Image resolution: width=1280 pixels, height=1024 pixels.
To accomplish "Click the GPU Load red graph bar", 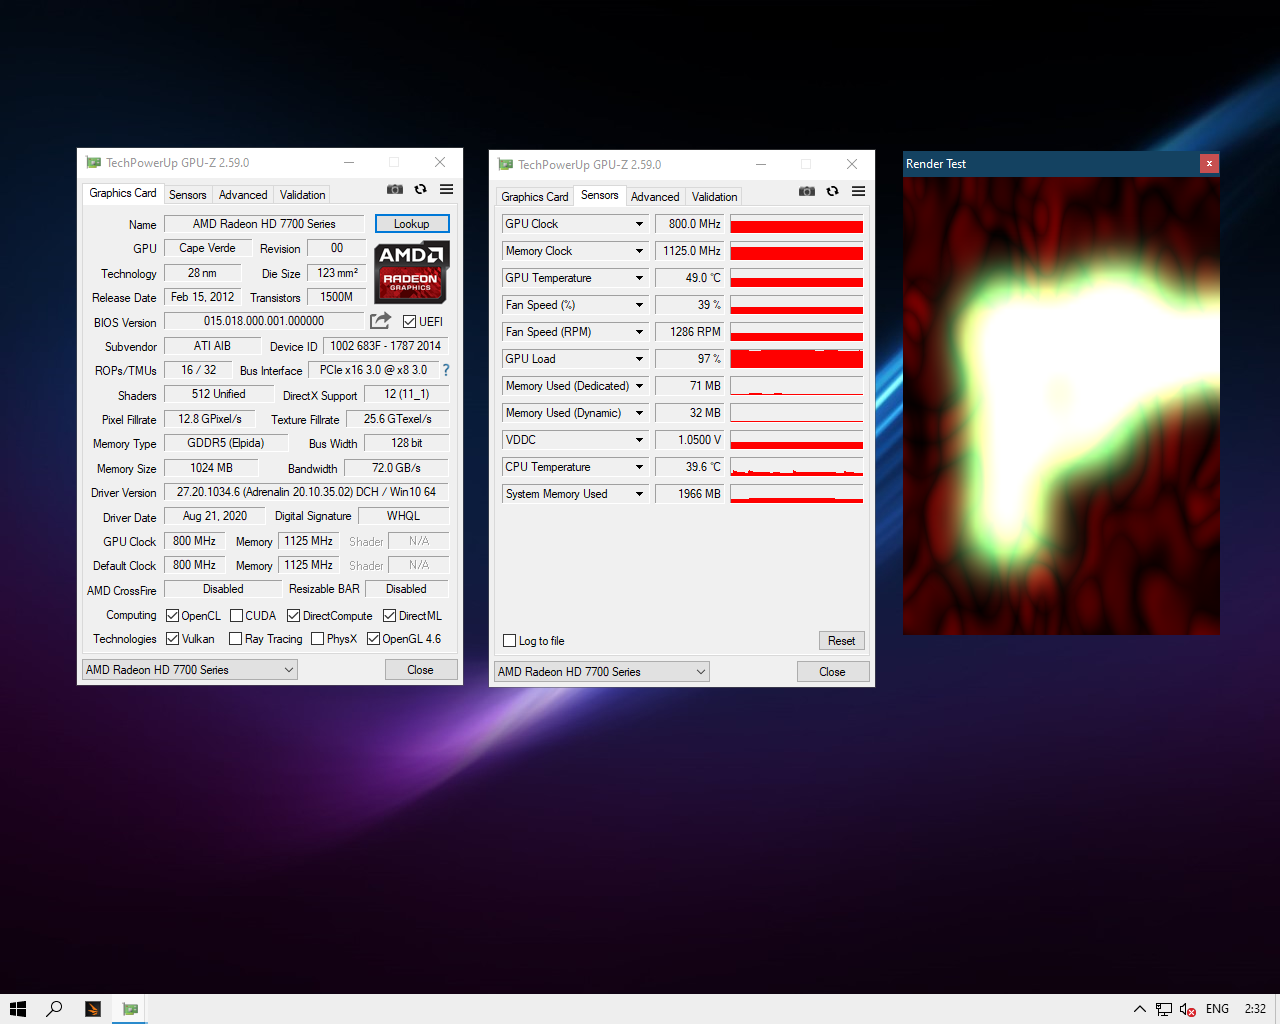I will point(796,359).
